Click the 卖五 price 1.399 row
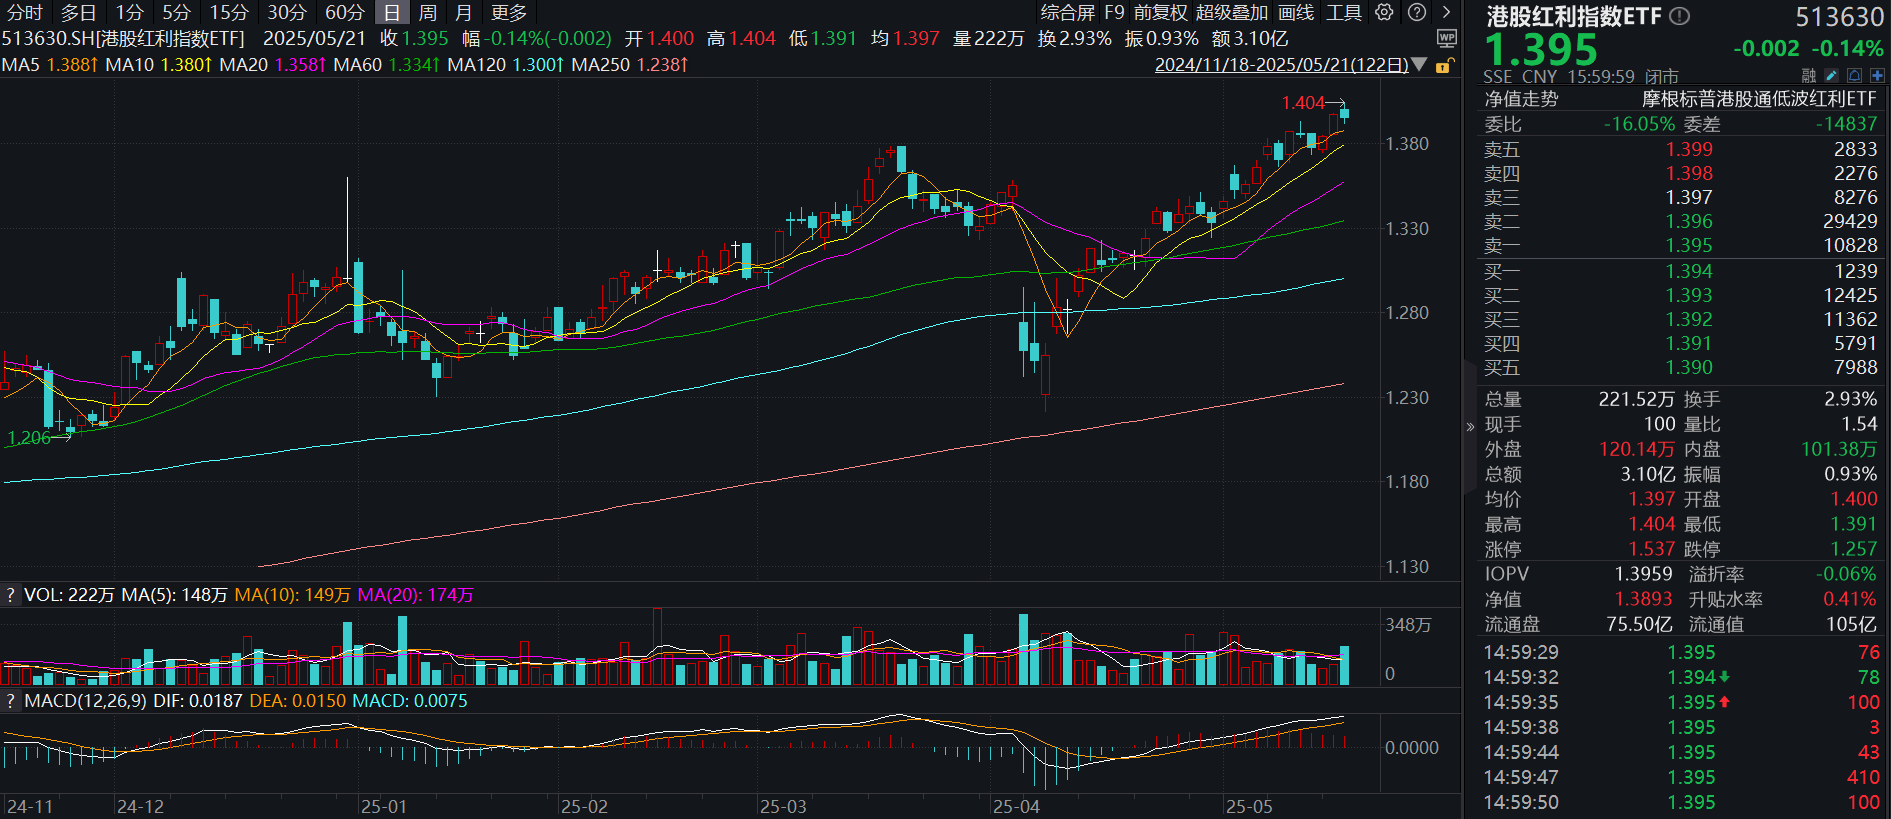Image resolution: width=1891 pixels, height=819 pixels. (1681, 149)
